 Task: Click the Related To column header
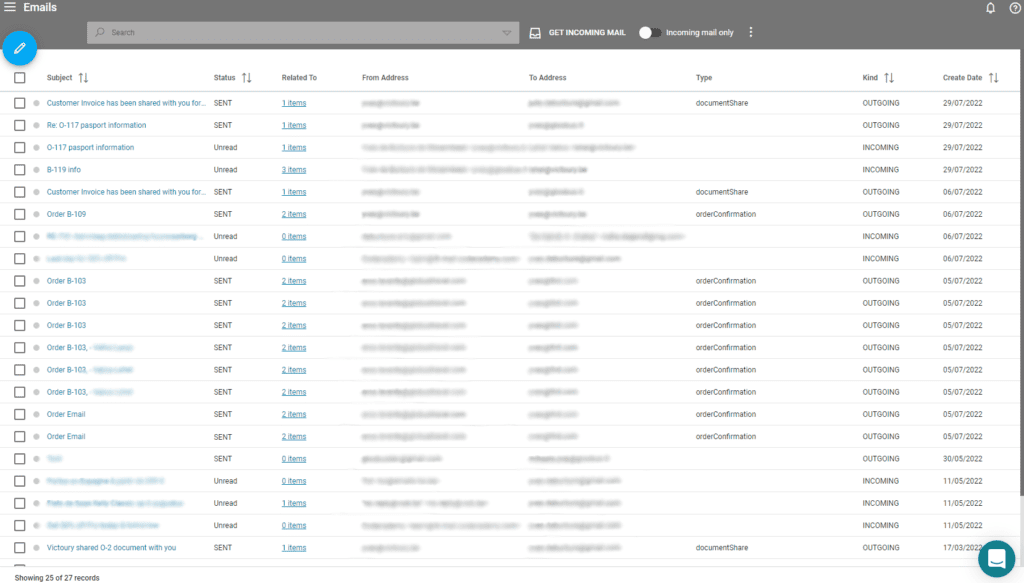pyautogui.click(x=299, y=78)
